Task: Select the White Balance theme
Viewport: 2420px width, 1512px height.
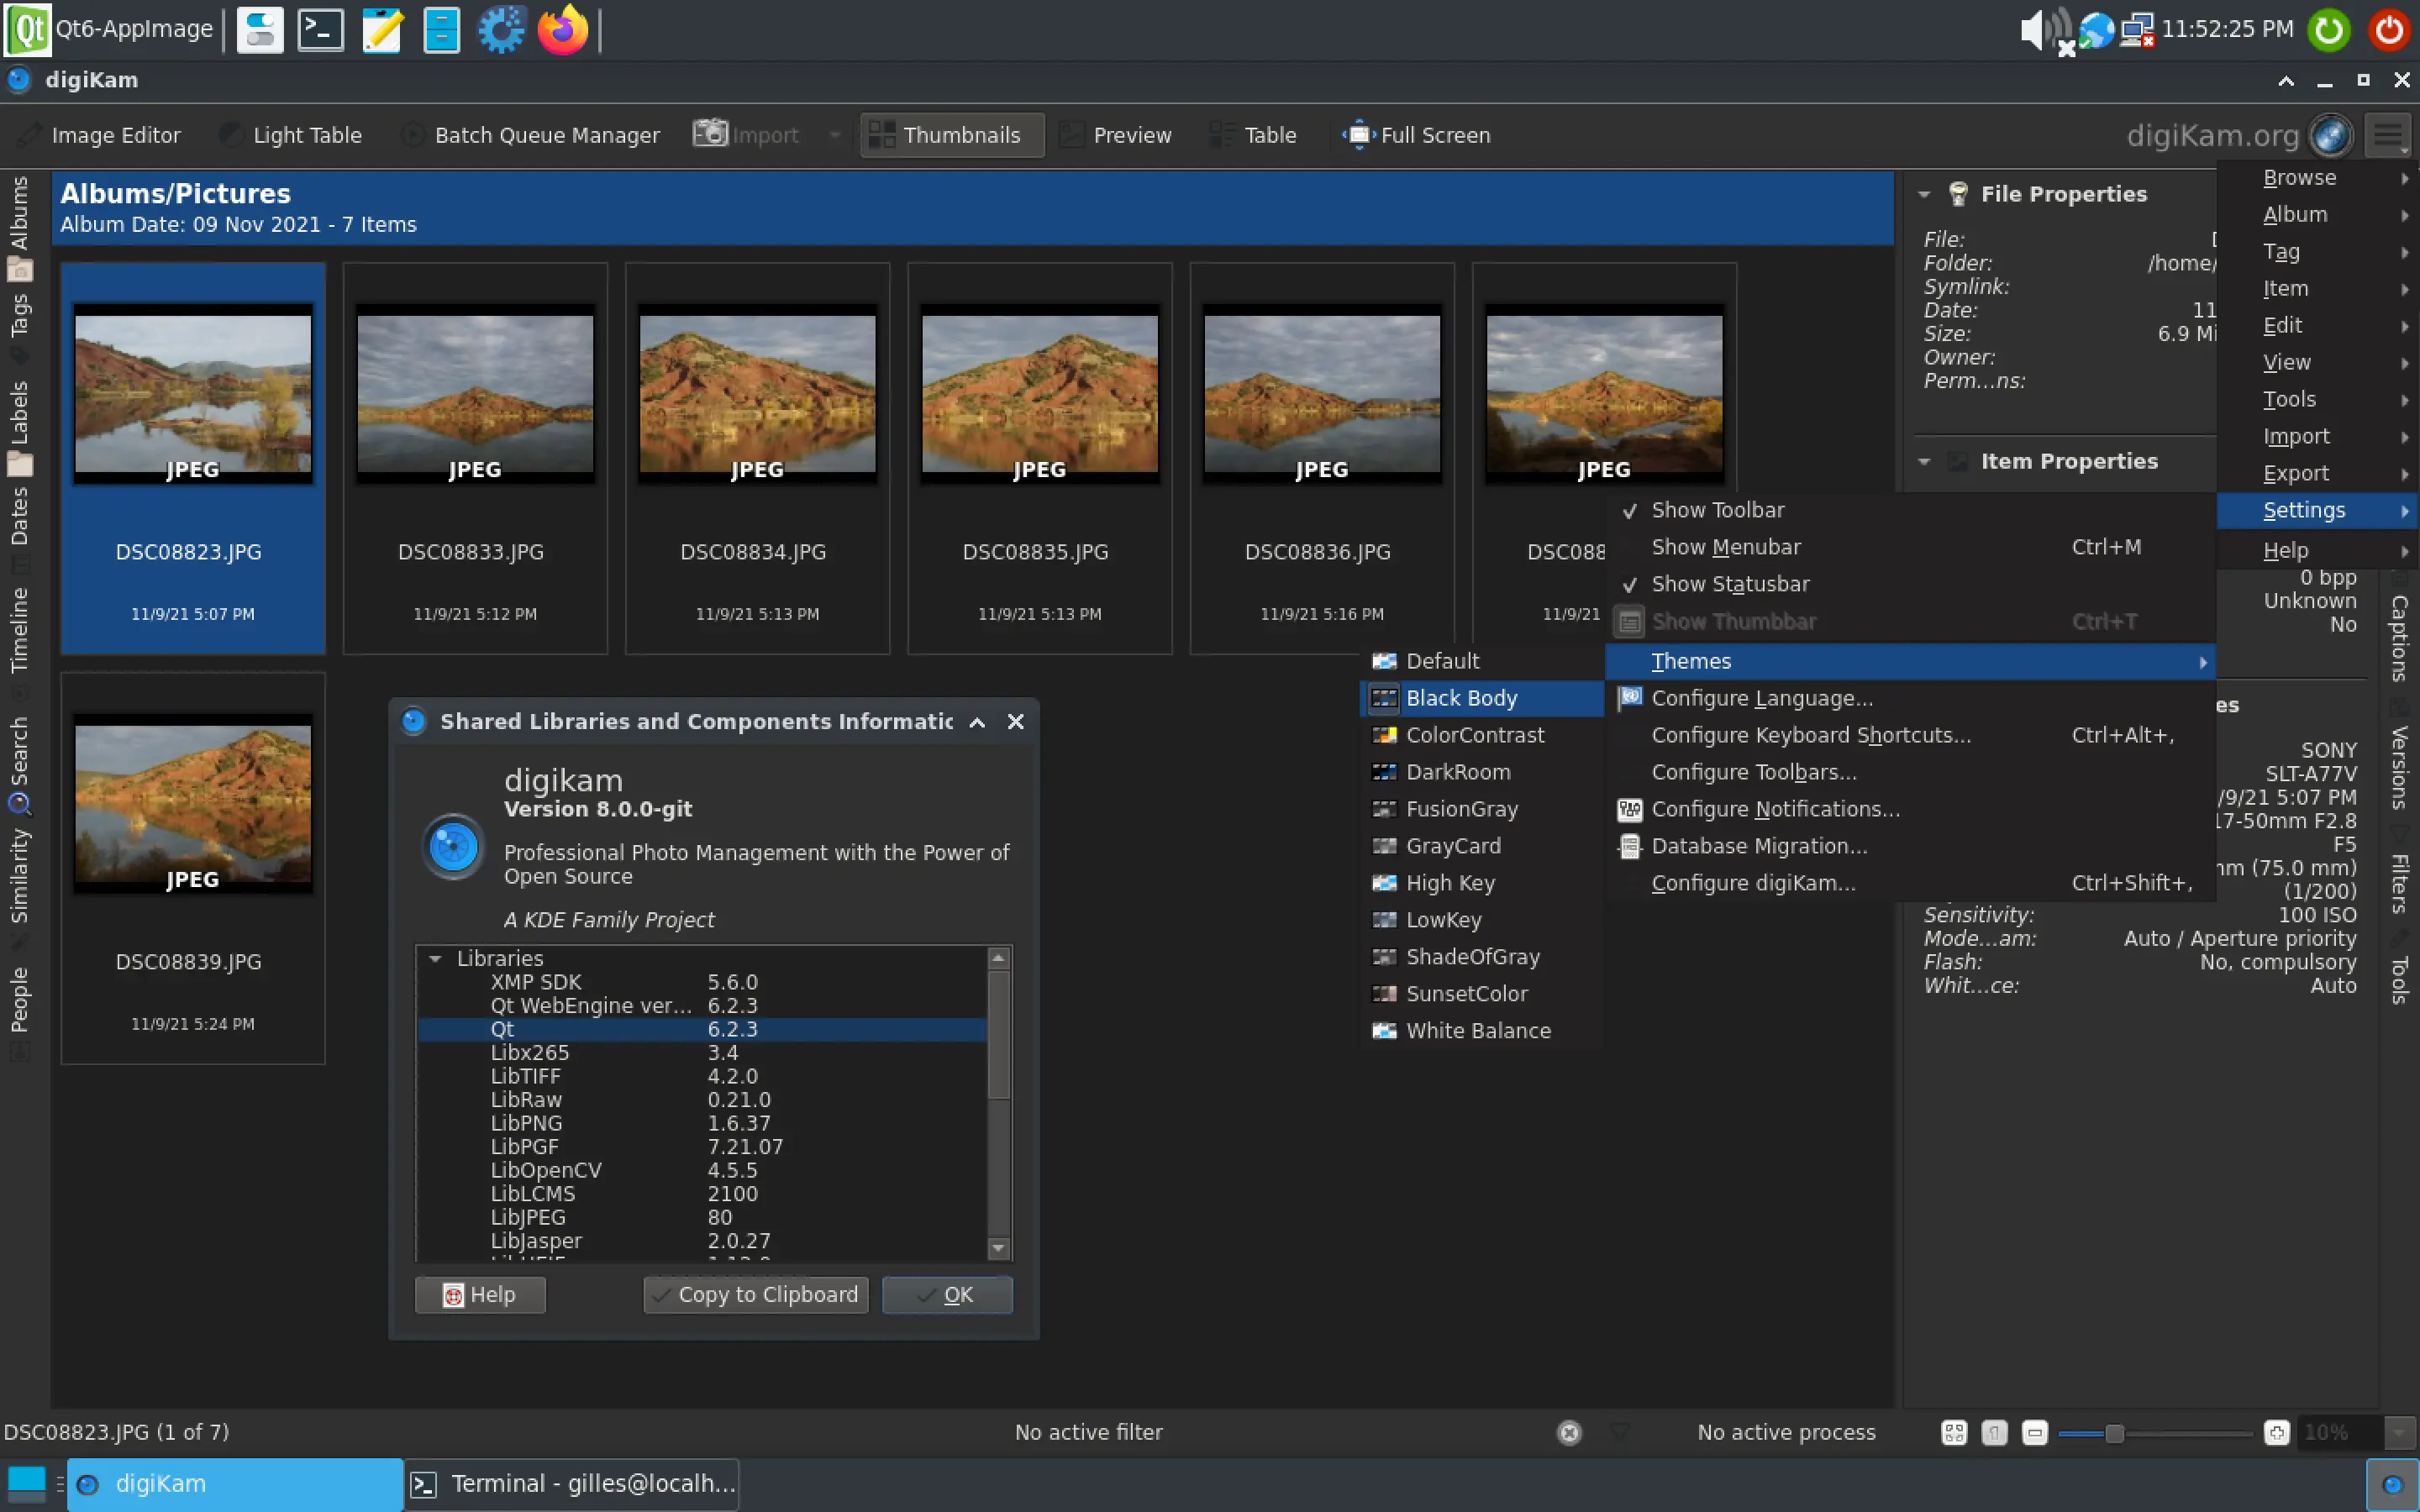Action: click(1478, 1030)
